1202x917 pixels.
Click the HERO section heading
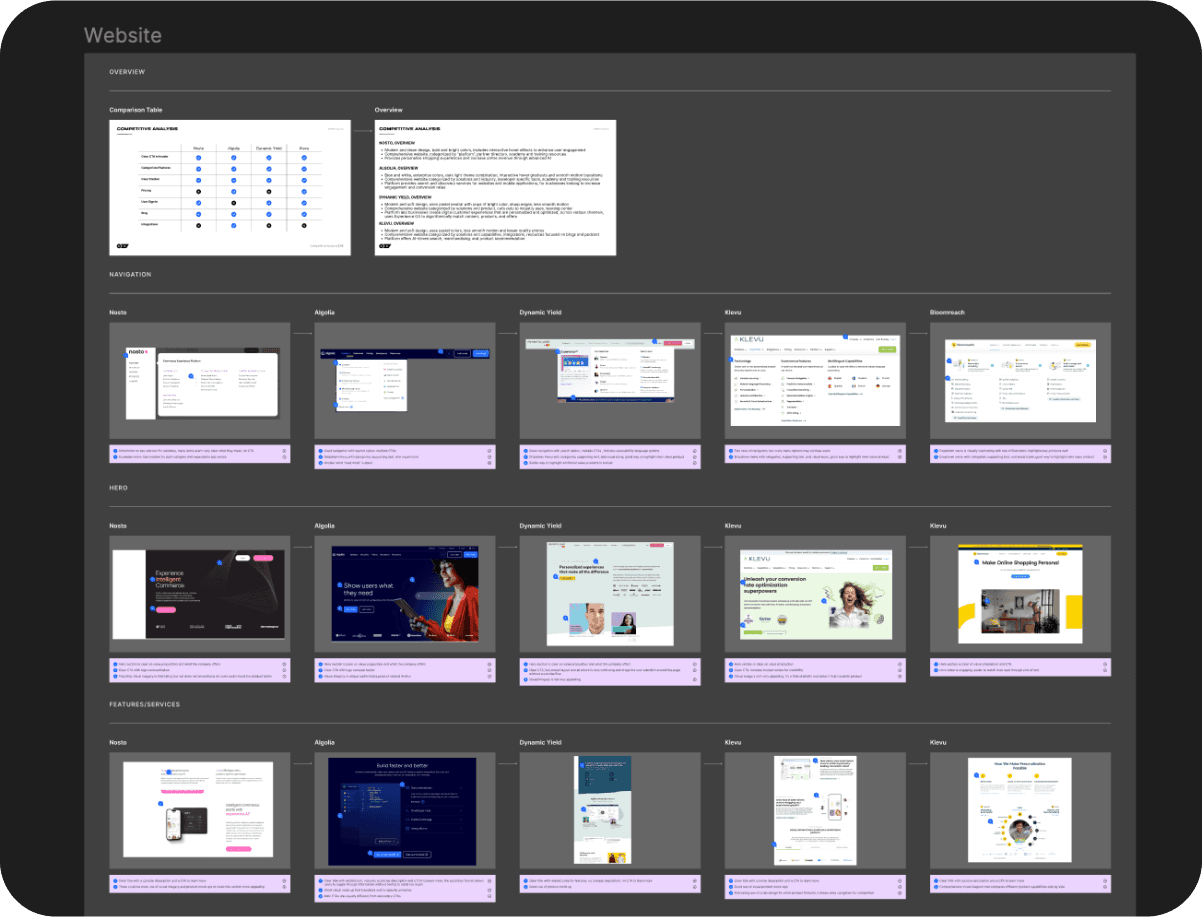[x=118, y=487]
